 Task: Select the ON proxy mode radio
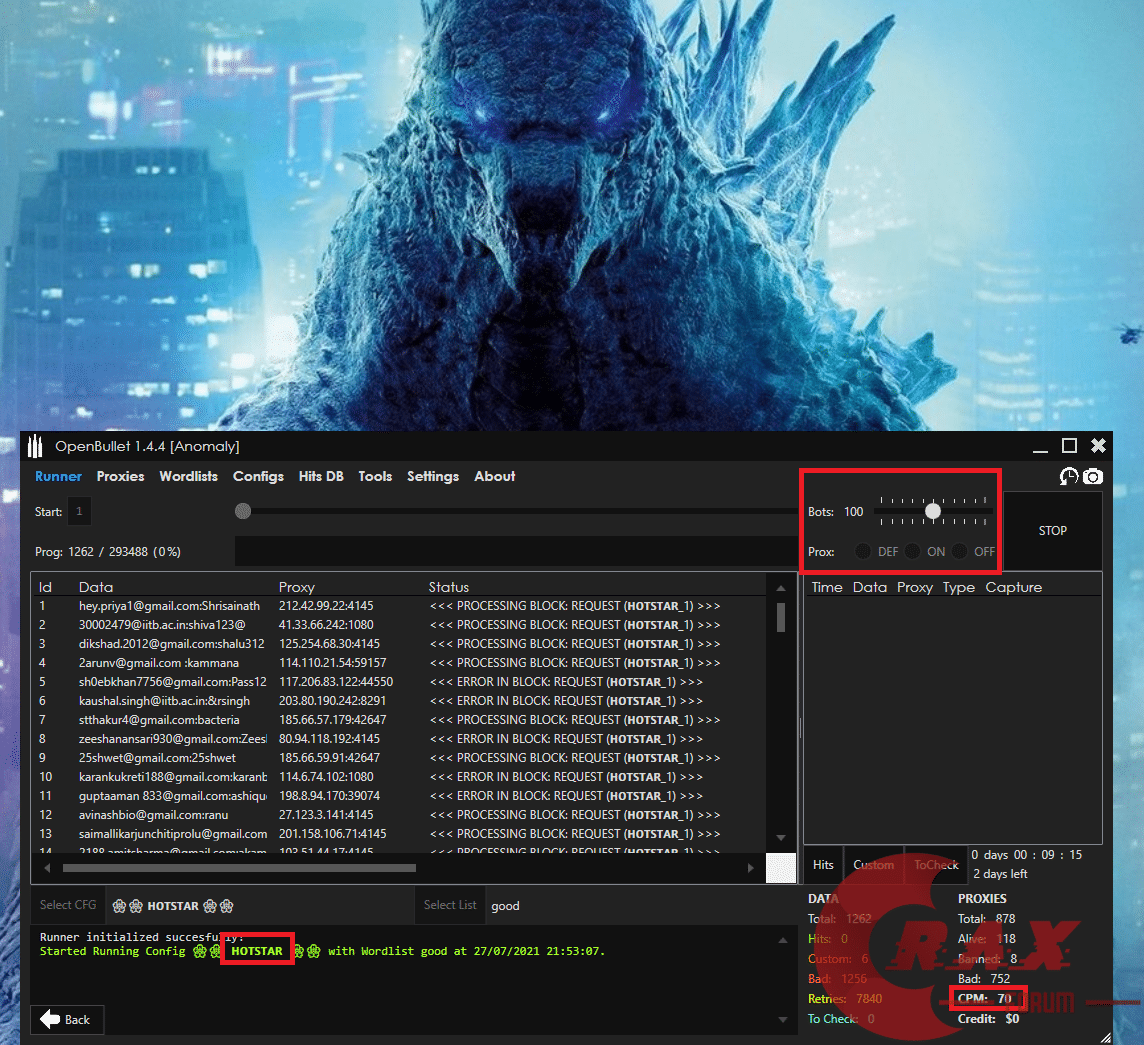pos(912,551)
